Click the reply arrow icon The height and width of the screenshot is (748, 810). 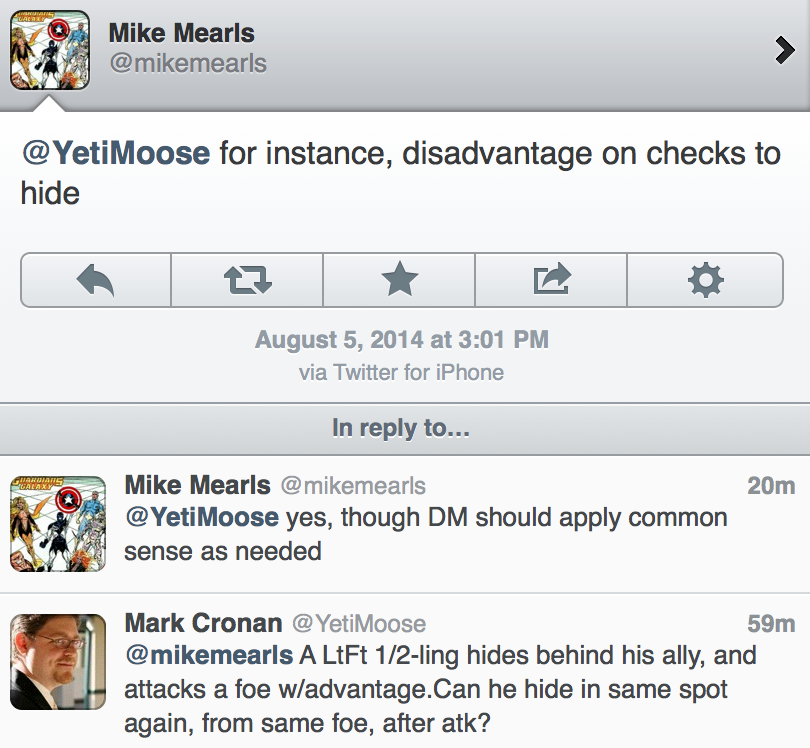[96, 280]
